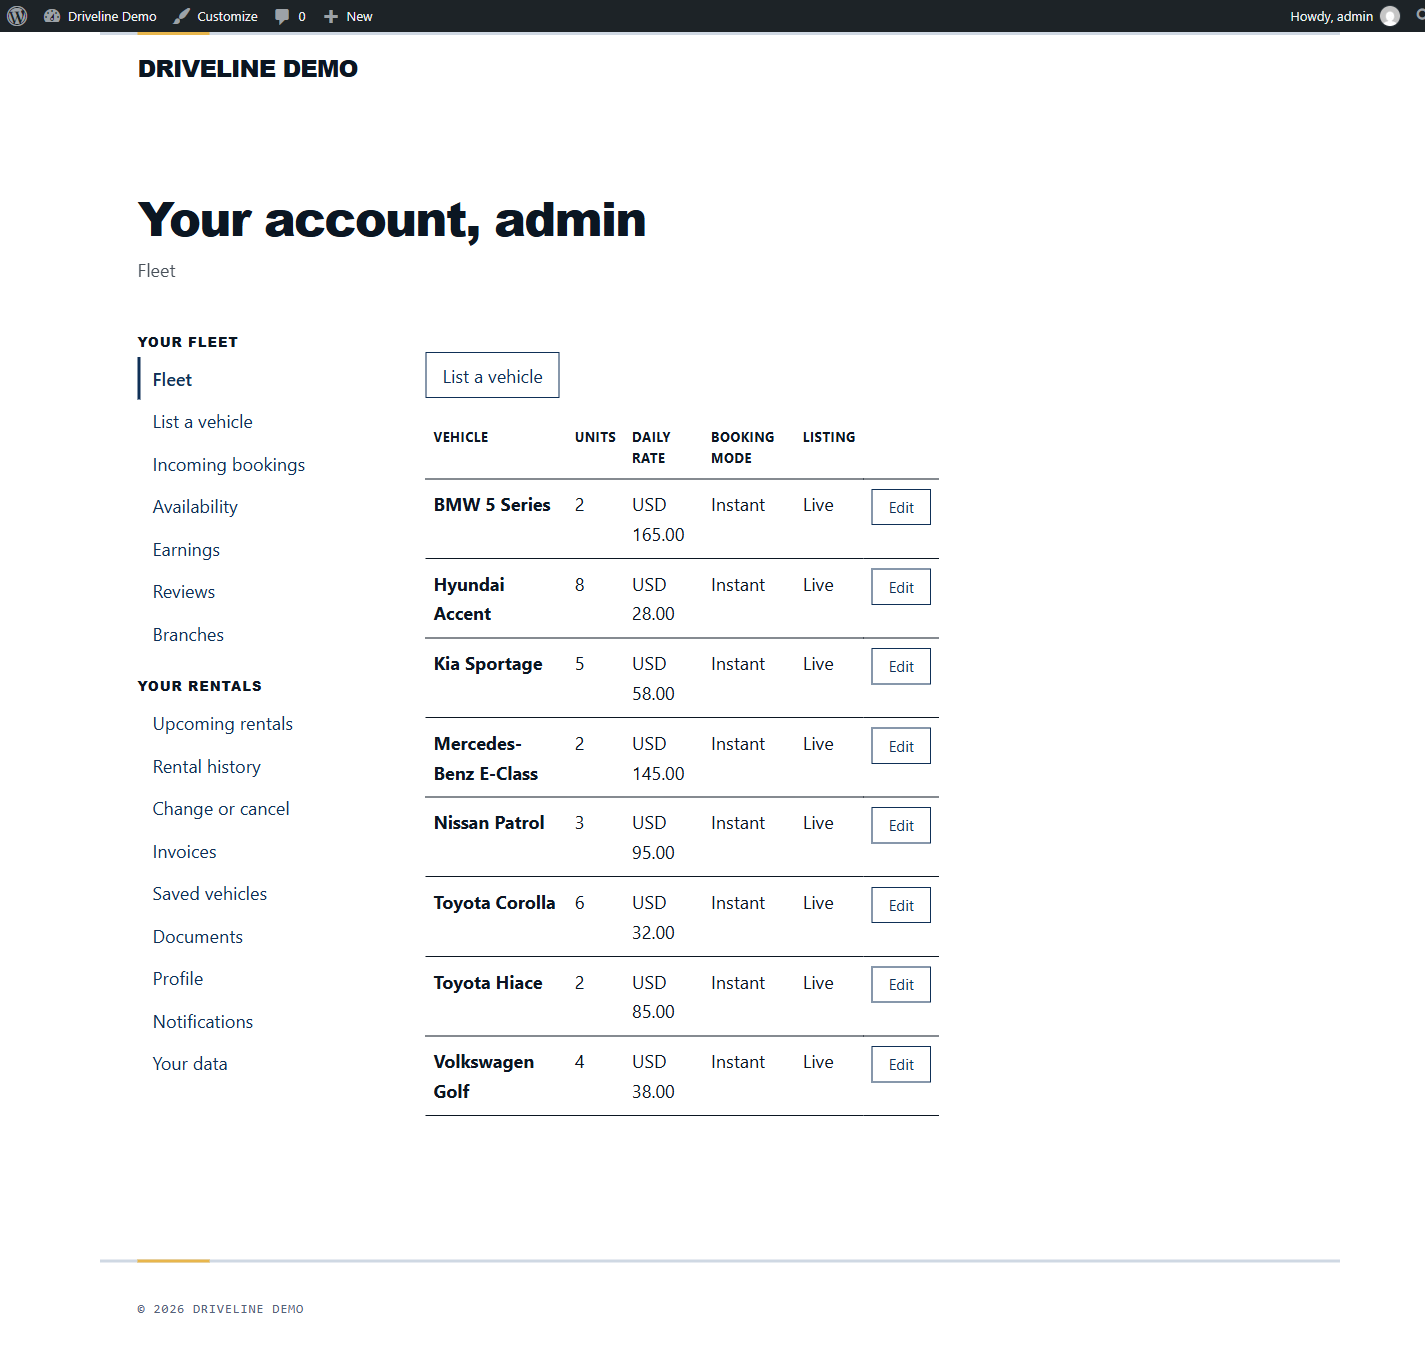Open Documents sidebar link
The width and height of the screenshot is (1425, 1355).
[x=198, y=937]
